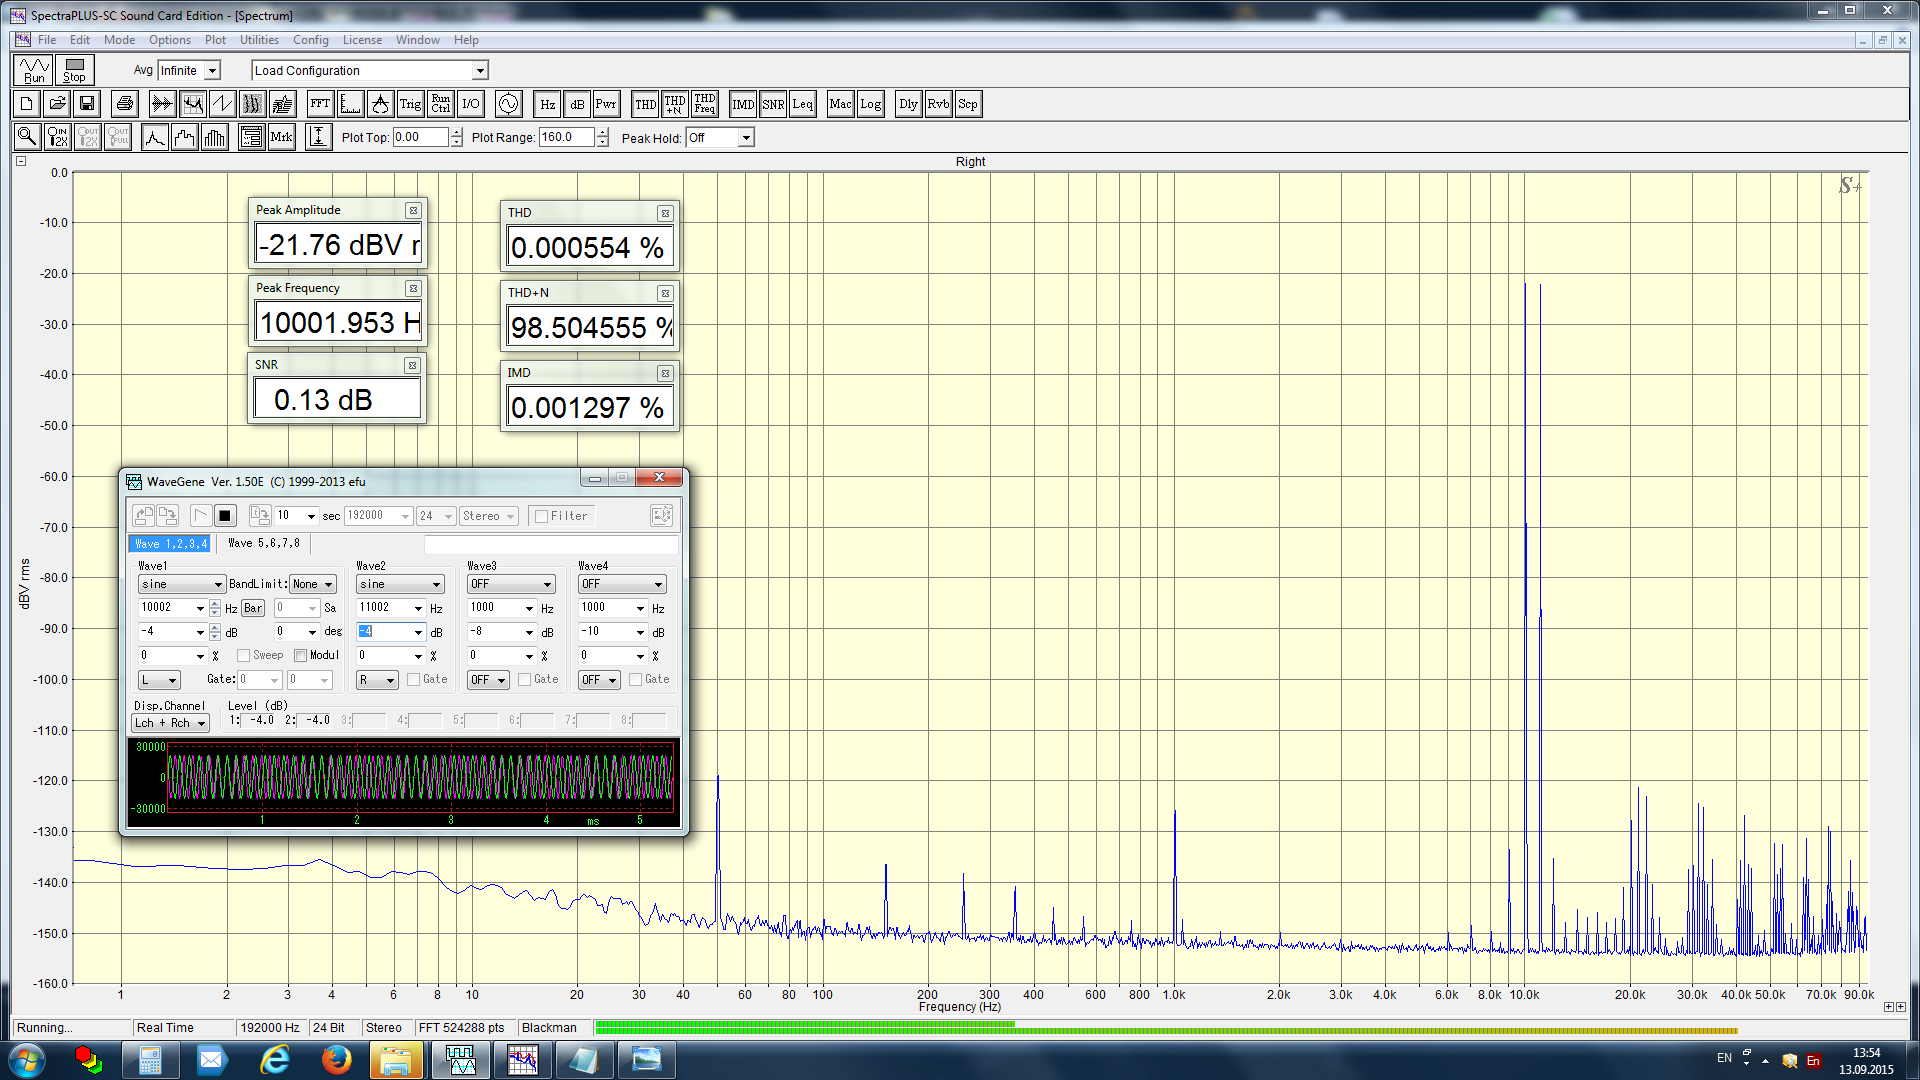Viewport: 1920px width, 1080px height.
Task: Click the WaveGene stop playback button
Action: pyautogui.click(x=225, y=516)
